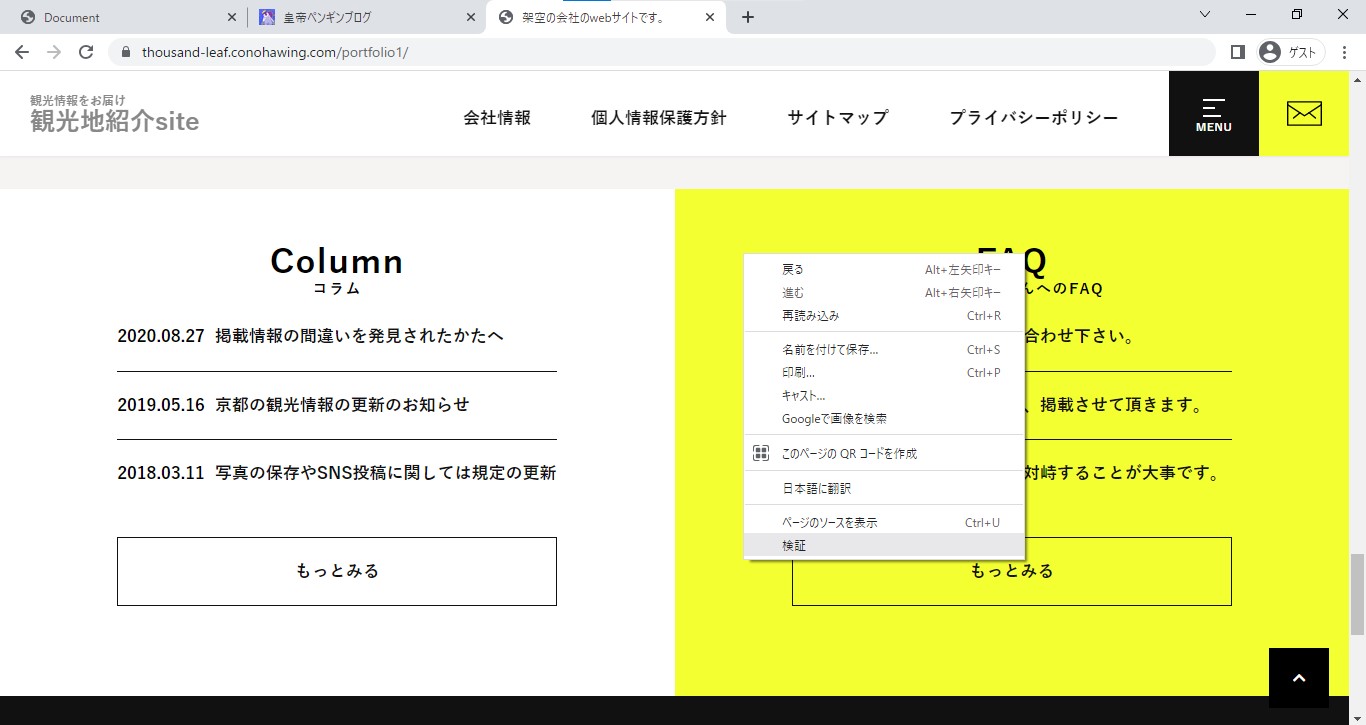This screenshot has height=725, width=1366.
Task: Click the lock icon in address bar
Action: [126, 52]
